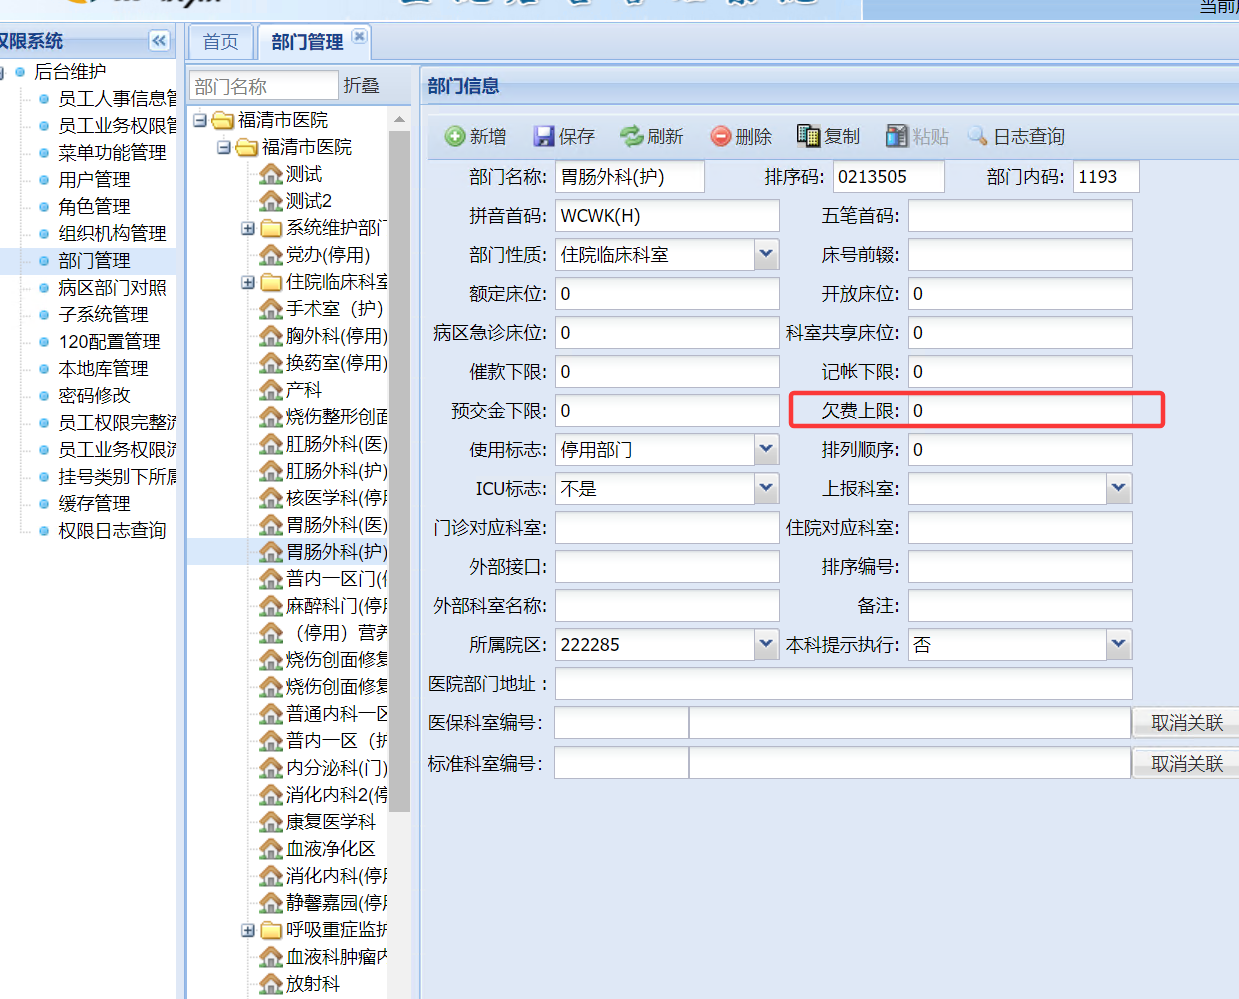
Task: Click the tree panel scroll up arrow
Action: click(x=399, y=120)
